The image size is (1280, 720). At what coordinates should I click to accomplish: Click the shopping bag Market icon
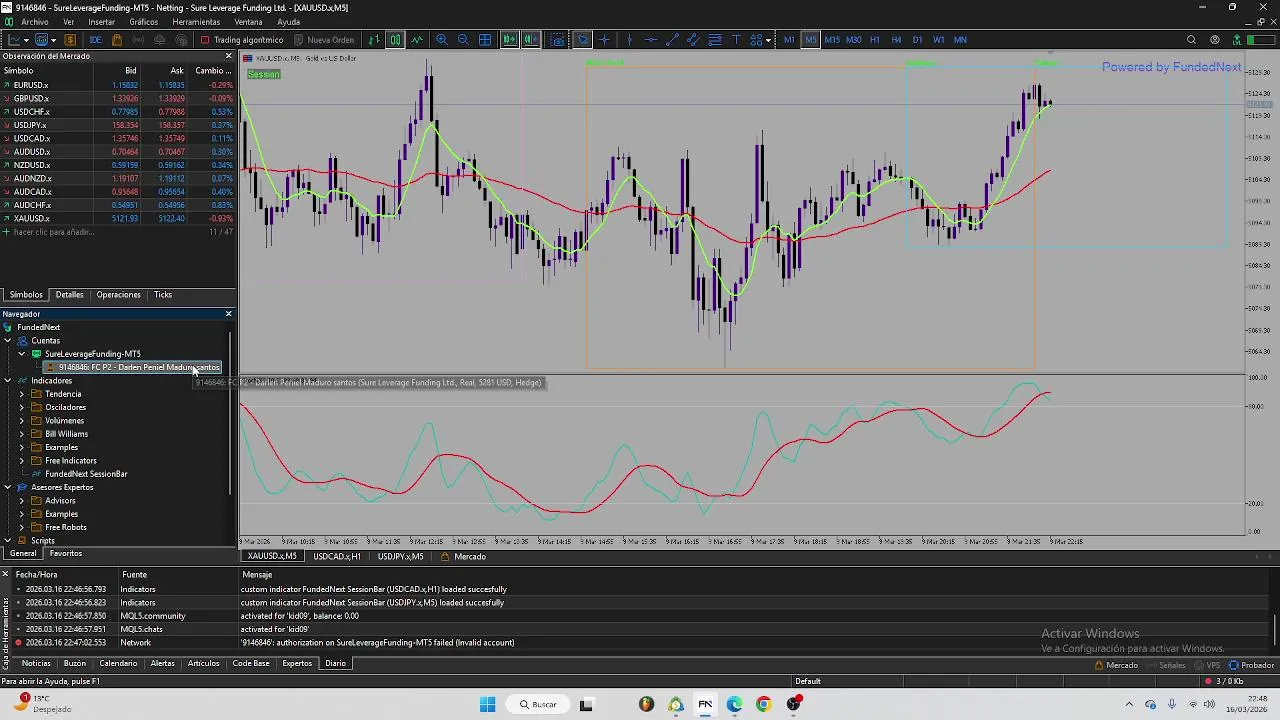click(117, 40)
